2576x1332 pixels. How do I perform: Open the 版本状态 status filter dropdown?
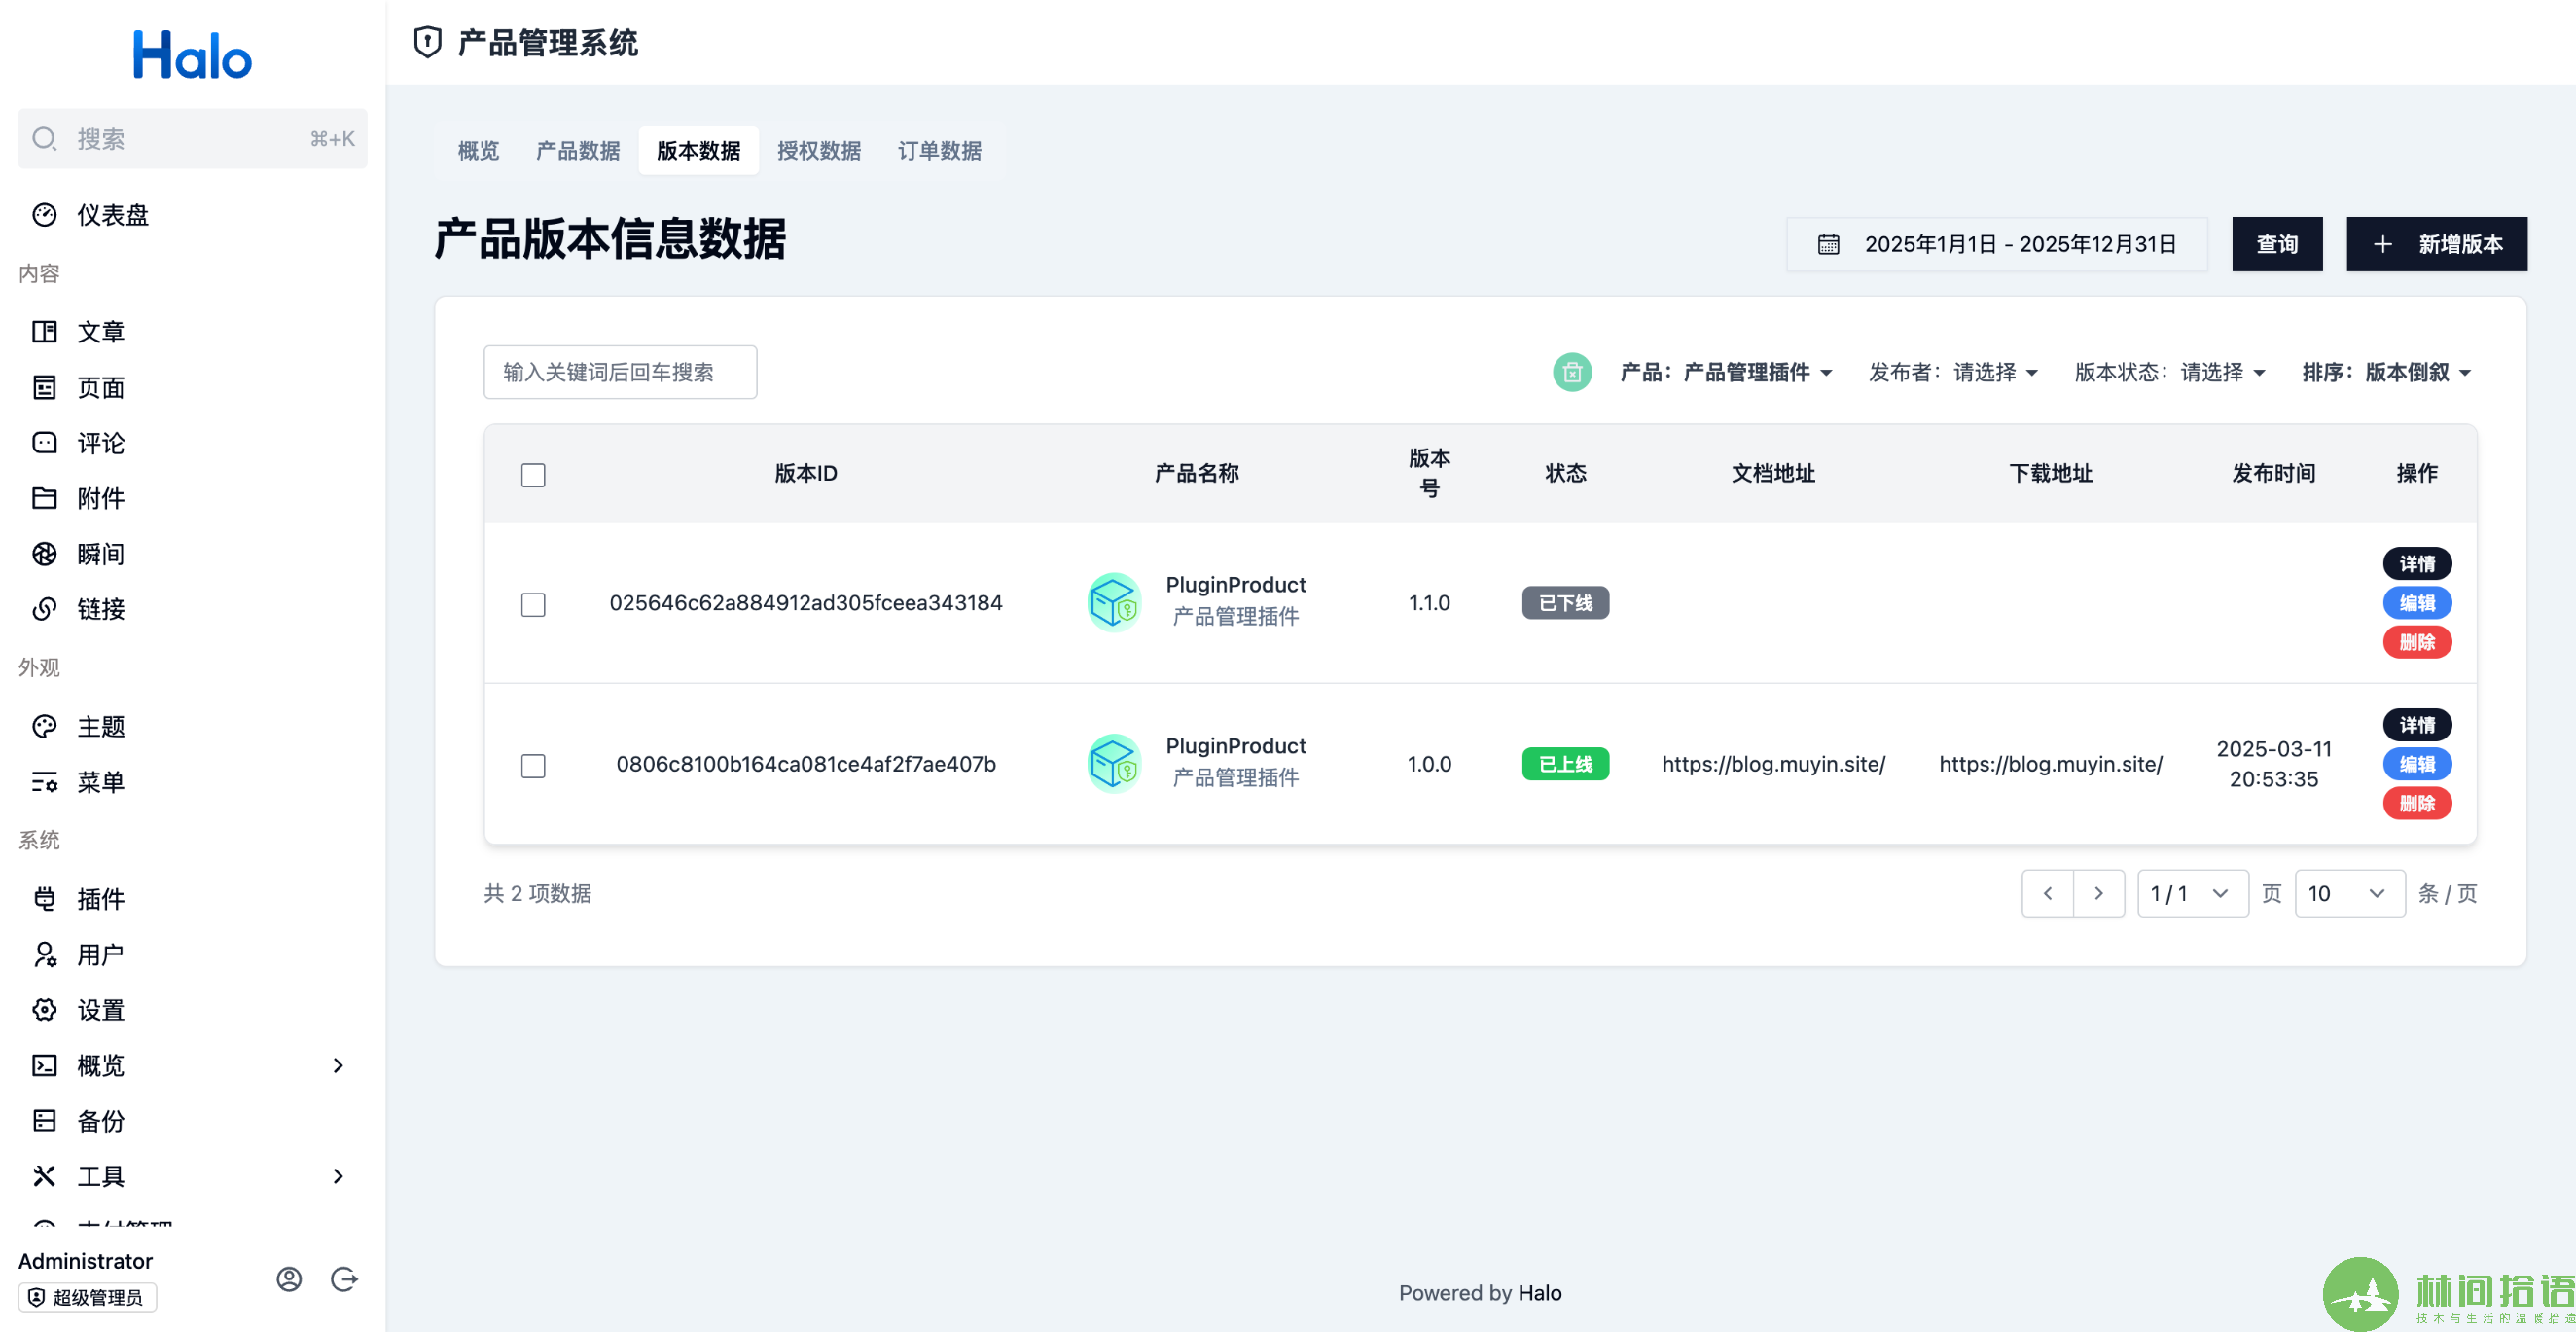(x=2169, y=372)
